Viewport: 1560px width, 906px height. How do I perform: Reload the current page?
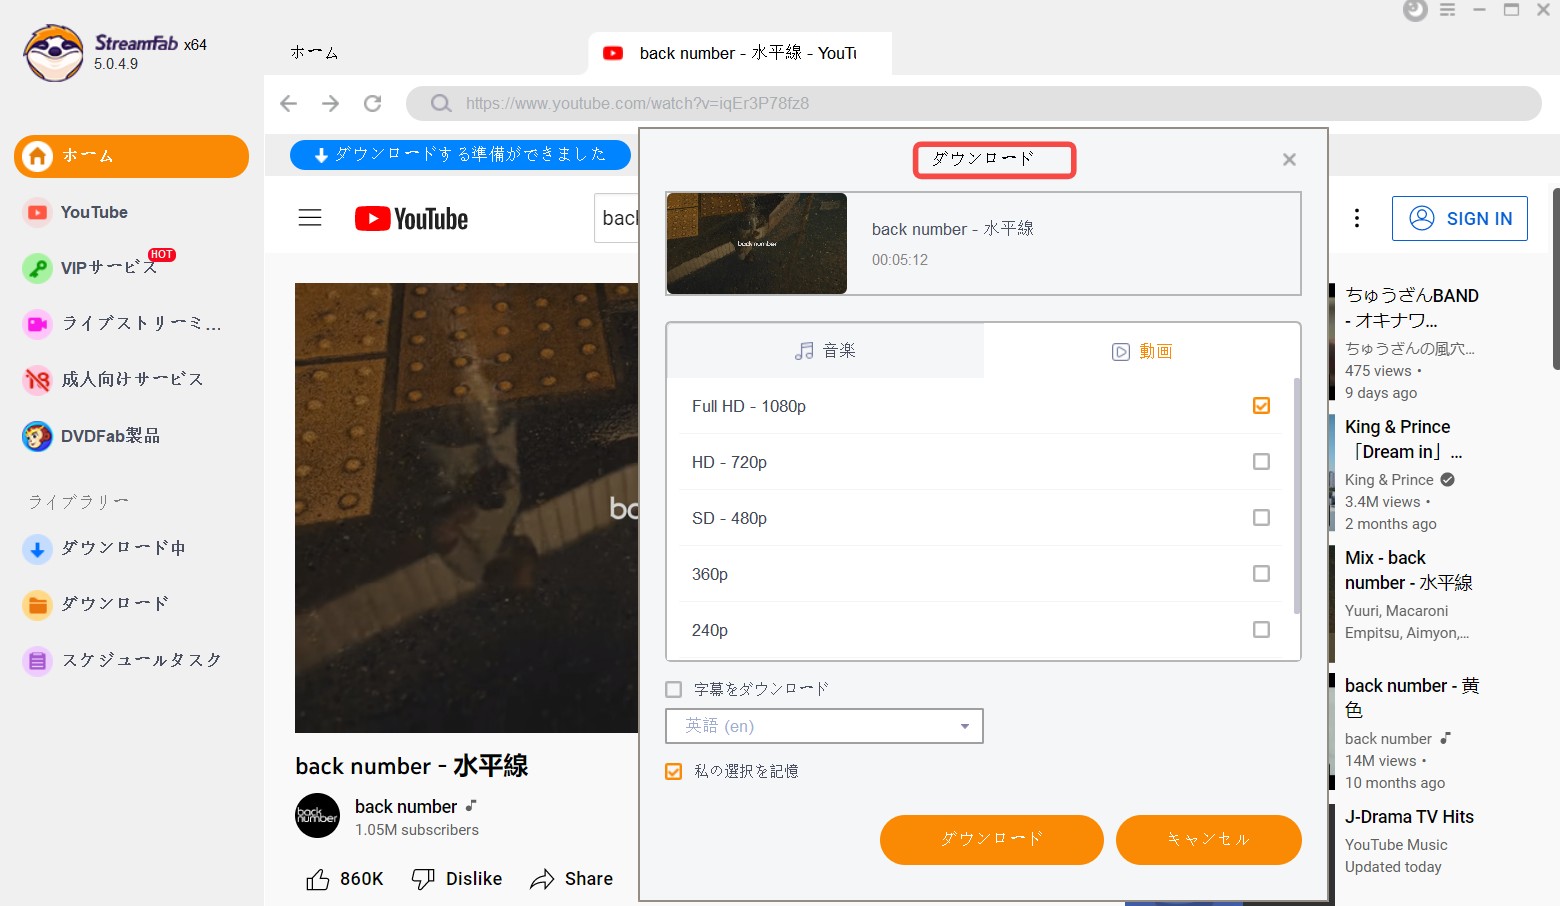(373, 103)
